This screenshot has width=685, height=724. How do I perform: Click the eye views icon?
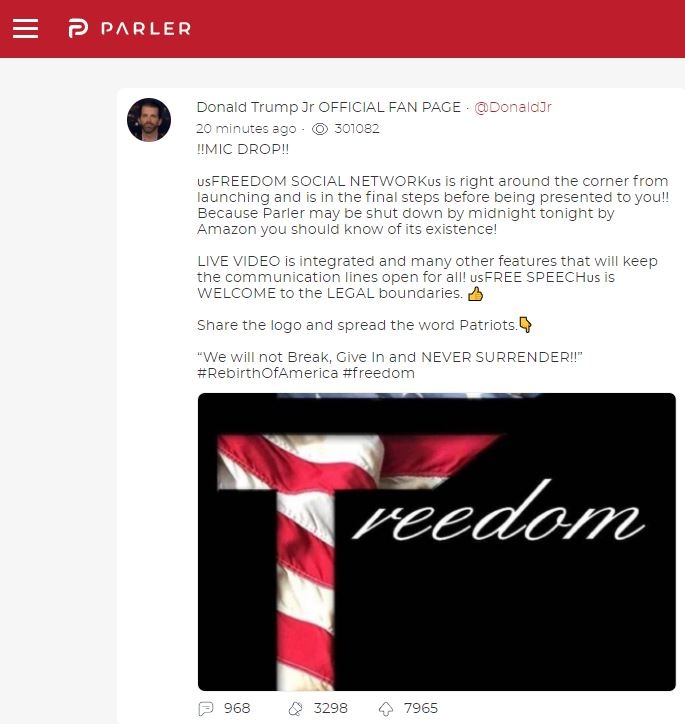(x=320, y=129)
